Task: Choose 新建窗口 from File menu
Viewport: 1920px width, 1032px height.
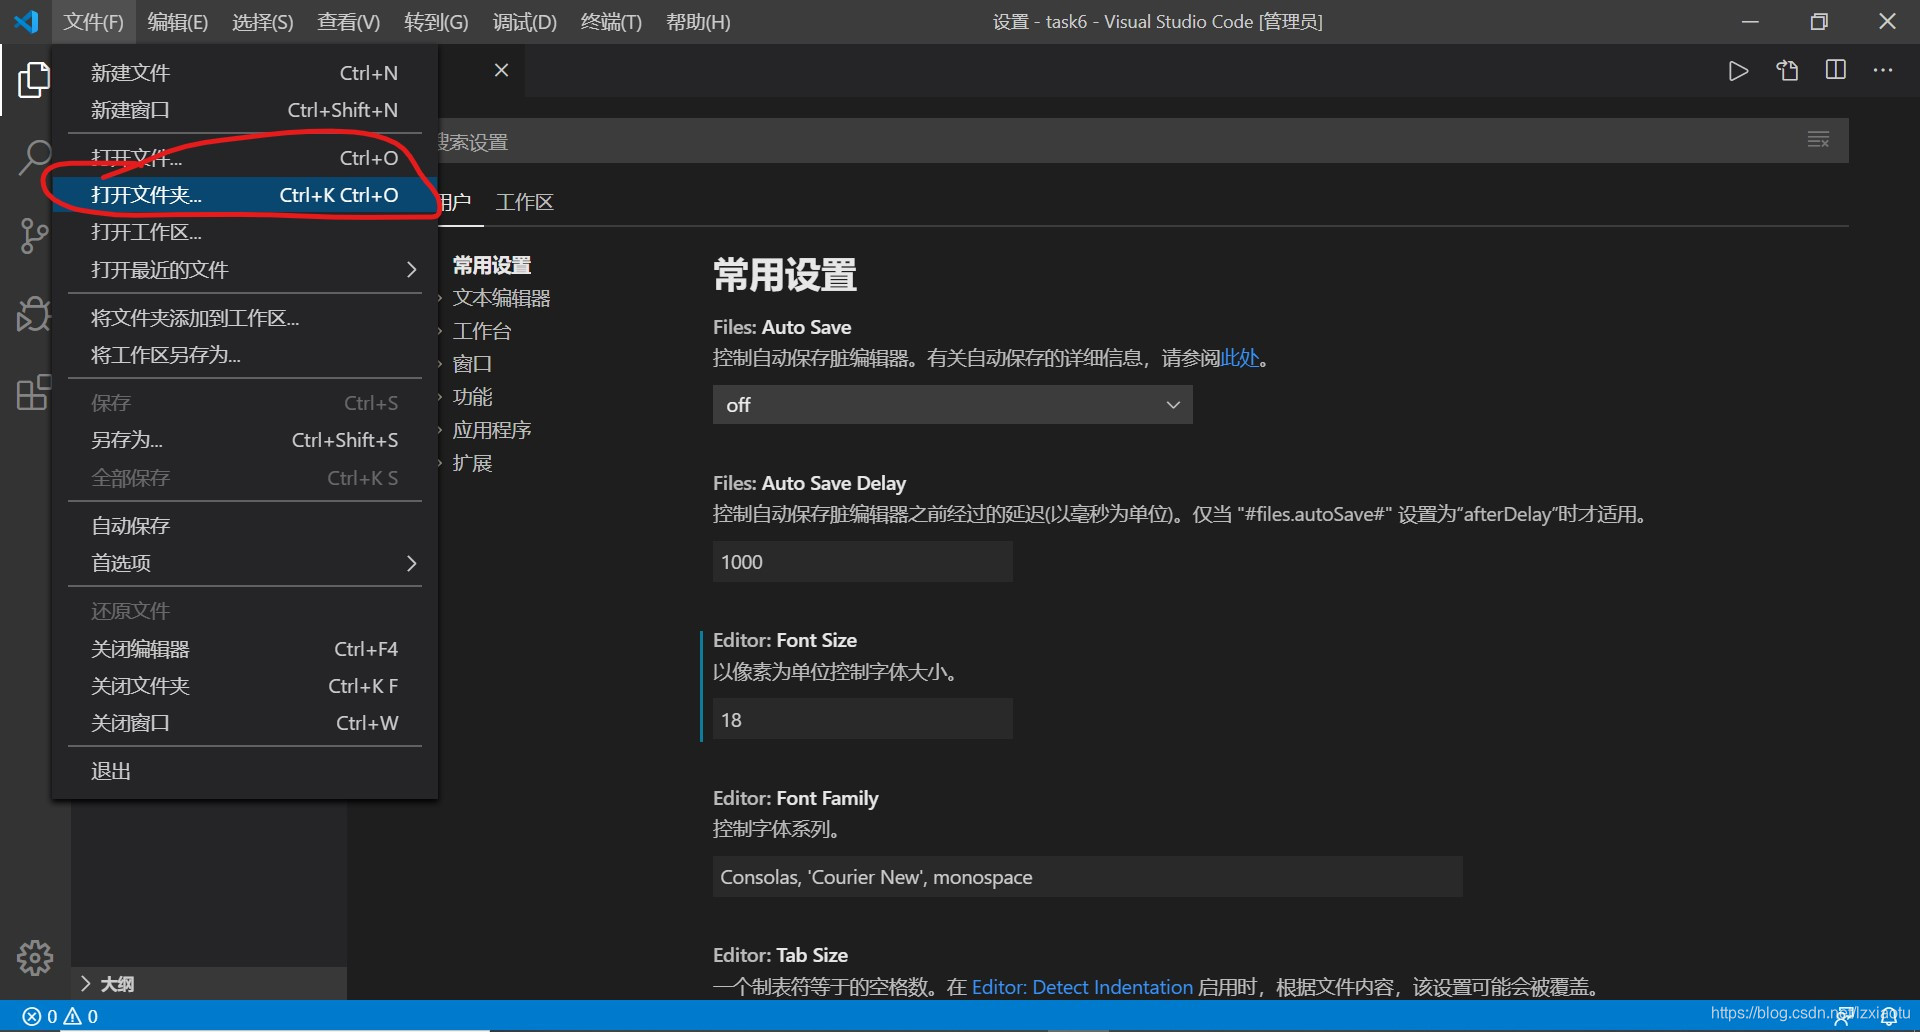Action: (x=244, y=110)
